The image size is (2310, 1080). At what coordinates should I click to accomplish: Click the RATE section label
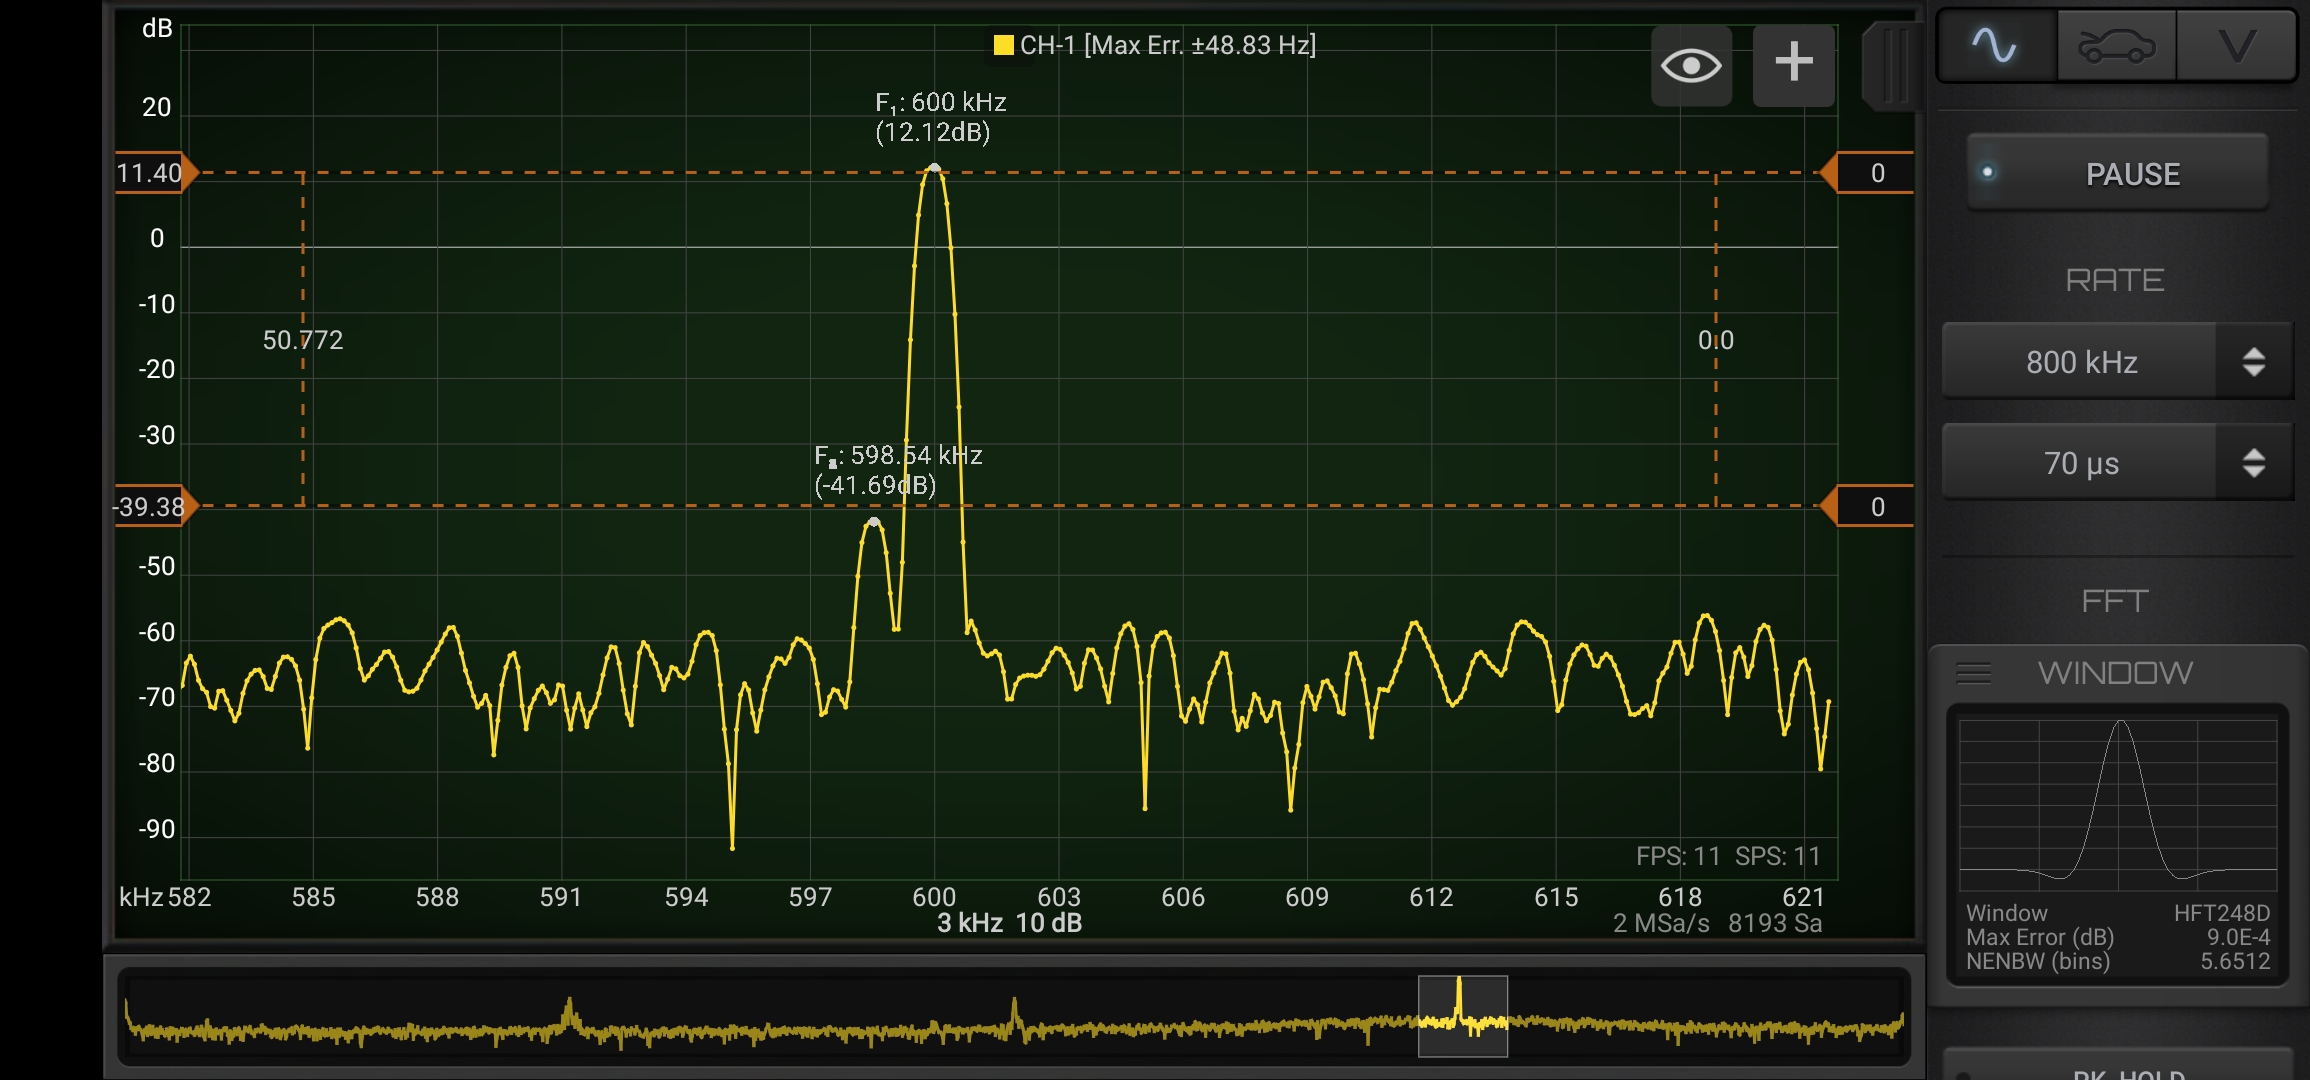click(2115, 280)
